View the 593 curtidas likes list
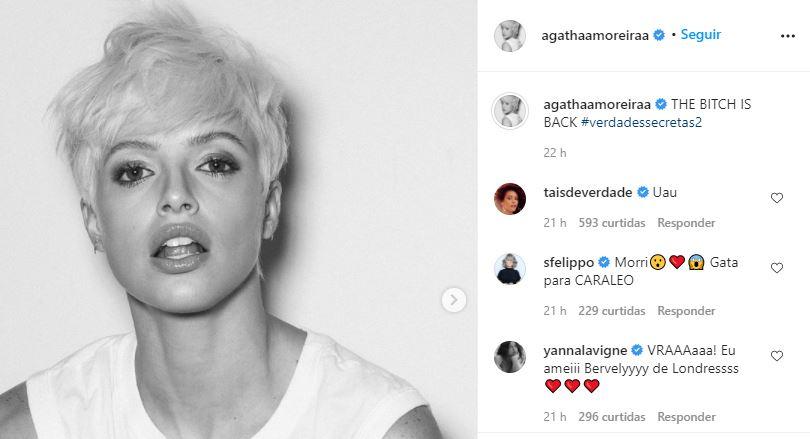810x439 pixels. pyautogui.click(x=612, y=223)
